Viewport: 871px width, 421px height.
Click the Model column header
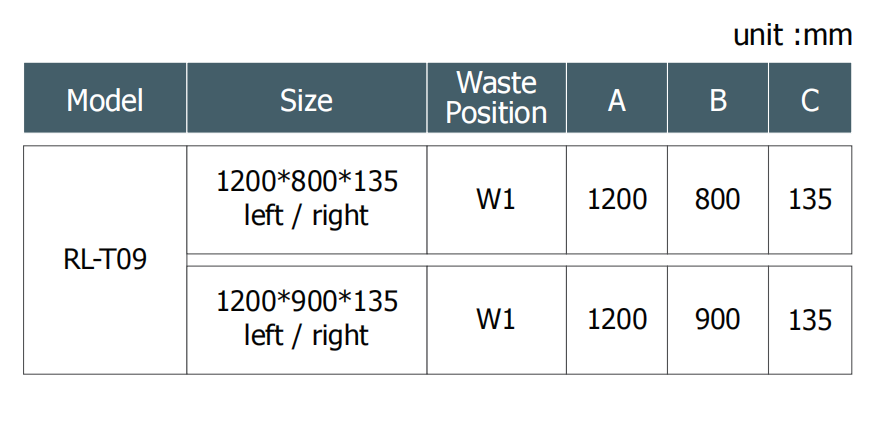[x=105, y=100]
